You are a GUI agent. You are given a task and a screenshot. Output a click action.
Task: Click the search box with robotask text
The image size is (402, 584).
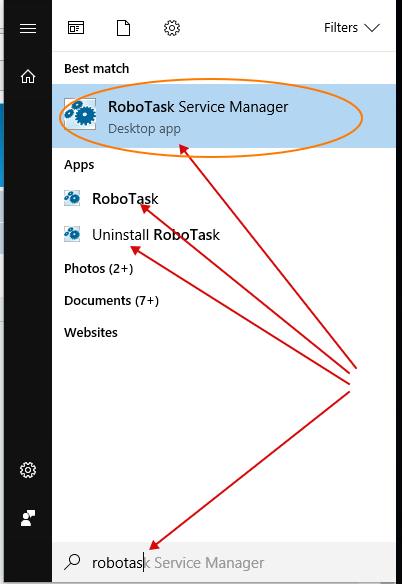(224, 563)
